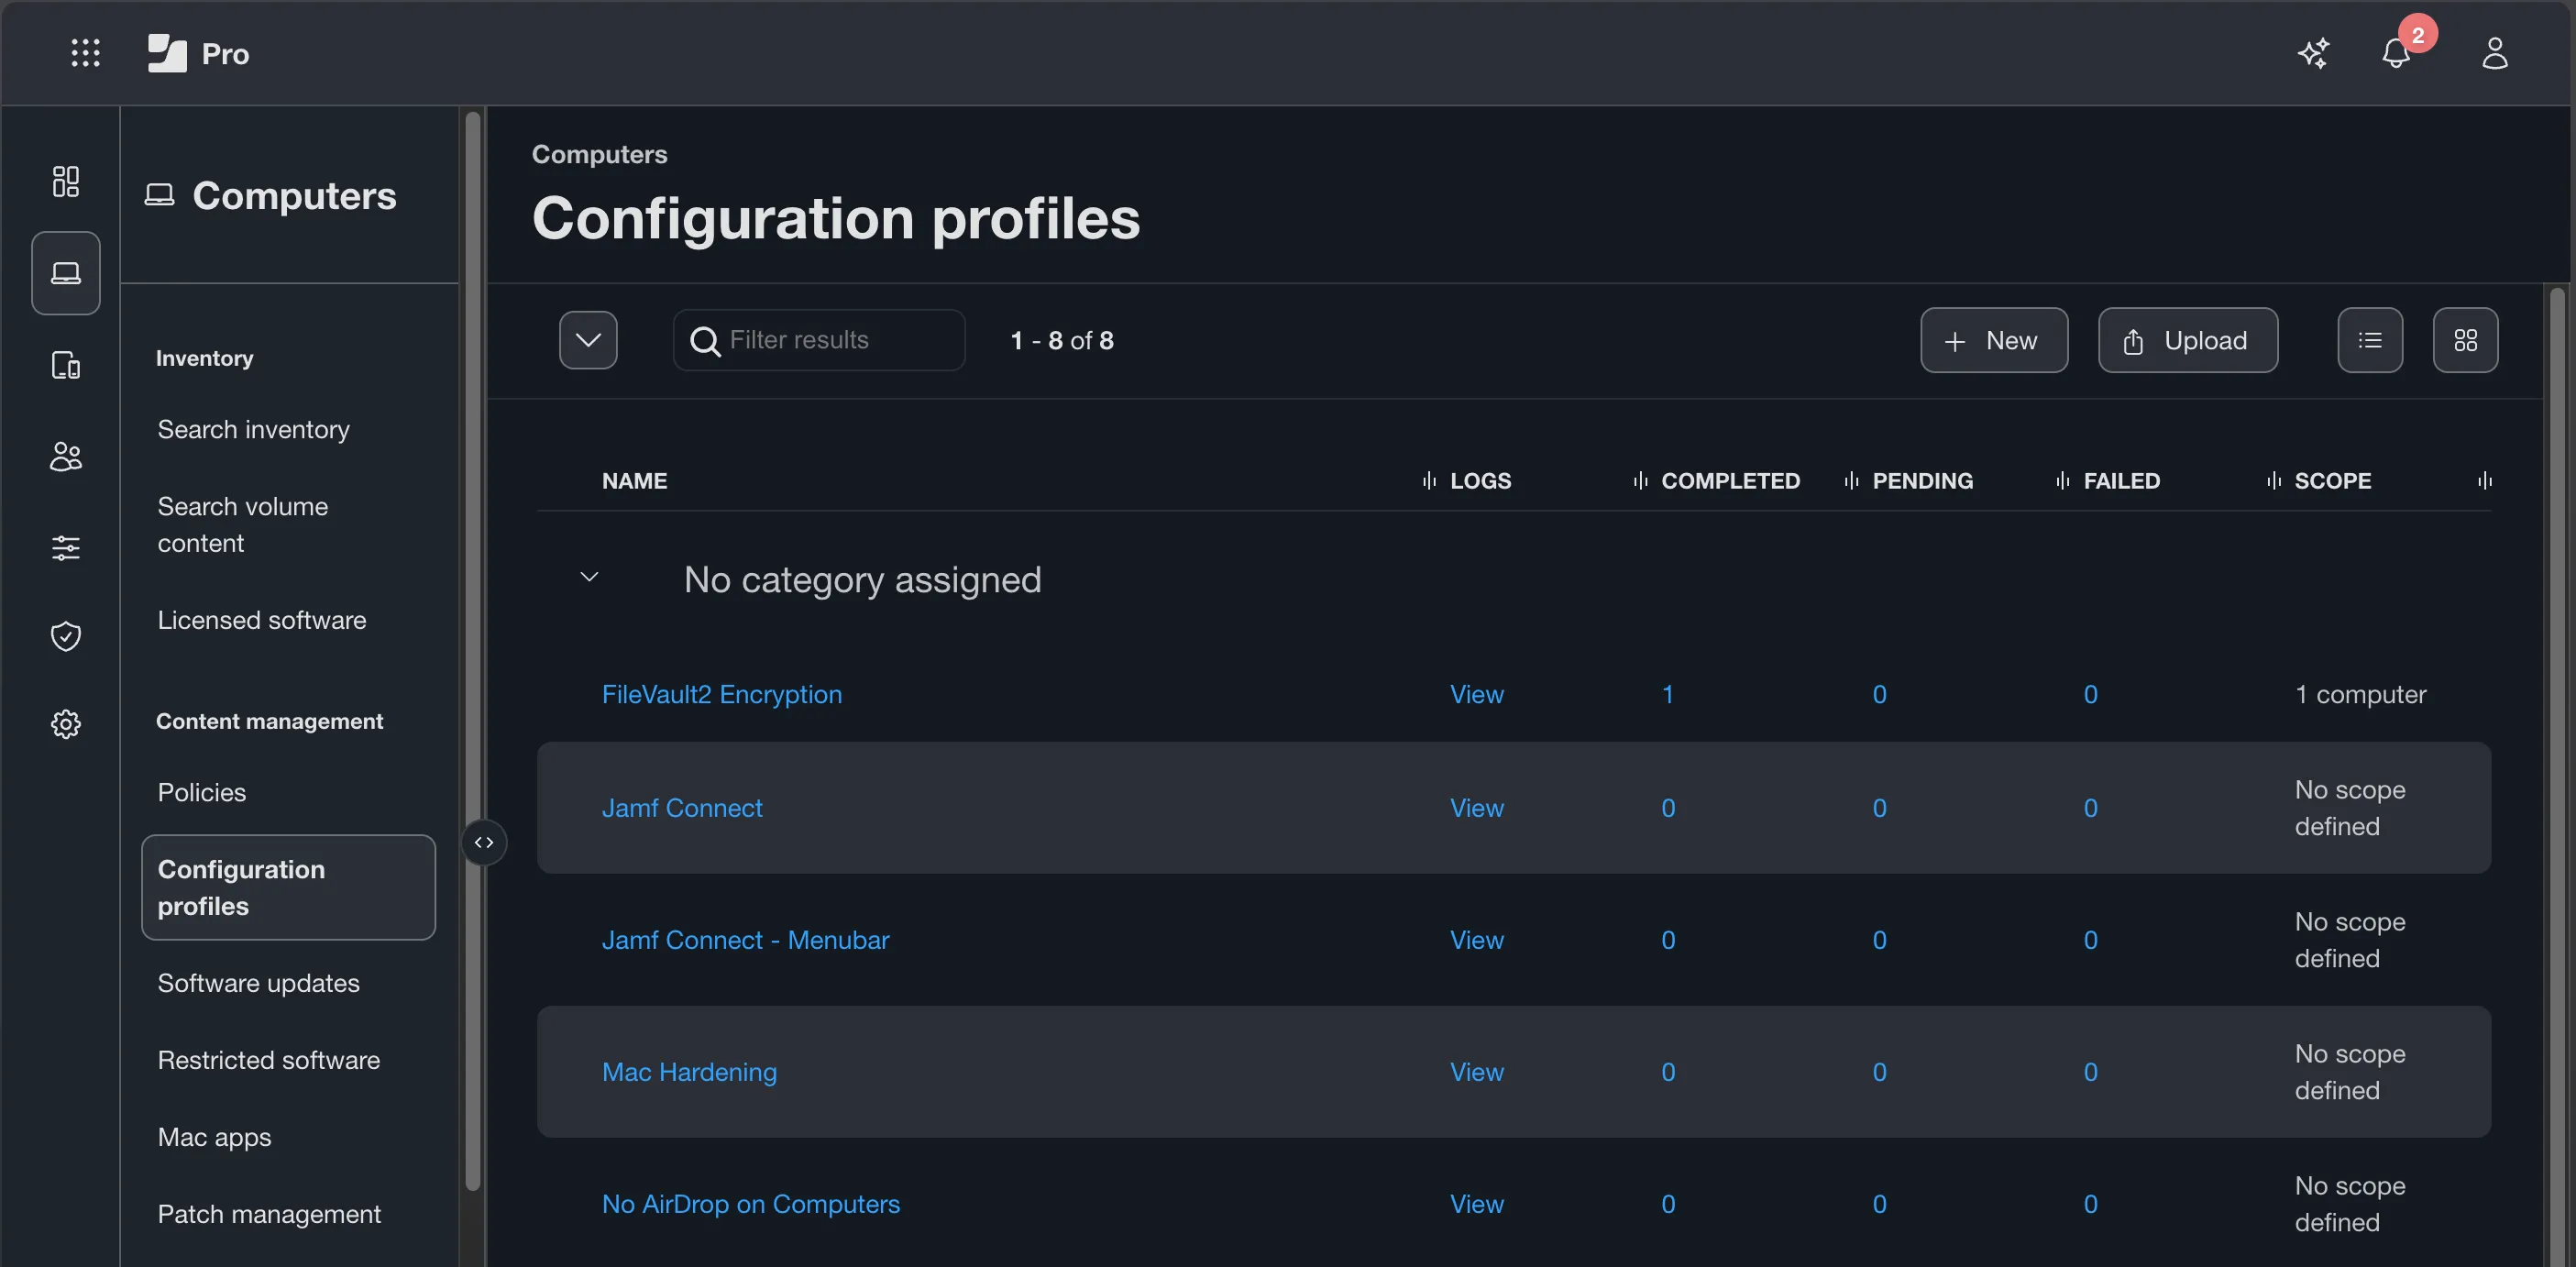
Task: Go to Dashboard icon in left rail
Action: click(x=66, y=181)
